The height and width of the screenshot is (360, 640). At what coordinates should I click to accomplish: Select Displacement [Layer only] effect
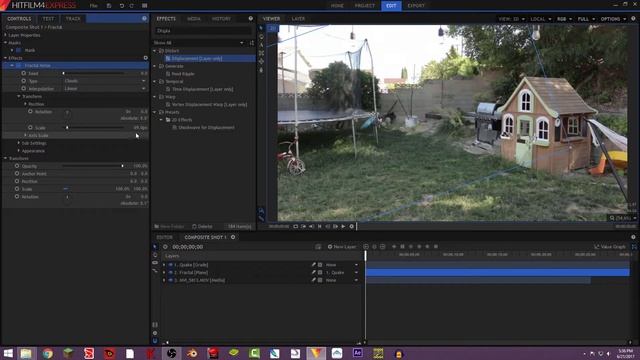[x=197, y=58]
